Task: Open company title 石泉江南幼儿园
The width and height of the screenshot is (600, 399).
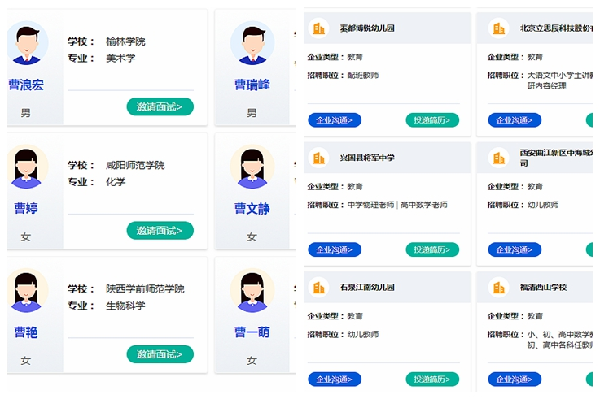Action: coord(367,287)
